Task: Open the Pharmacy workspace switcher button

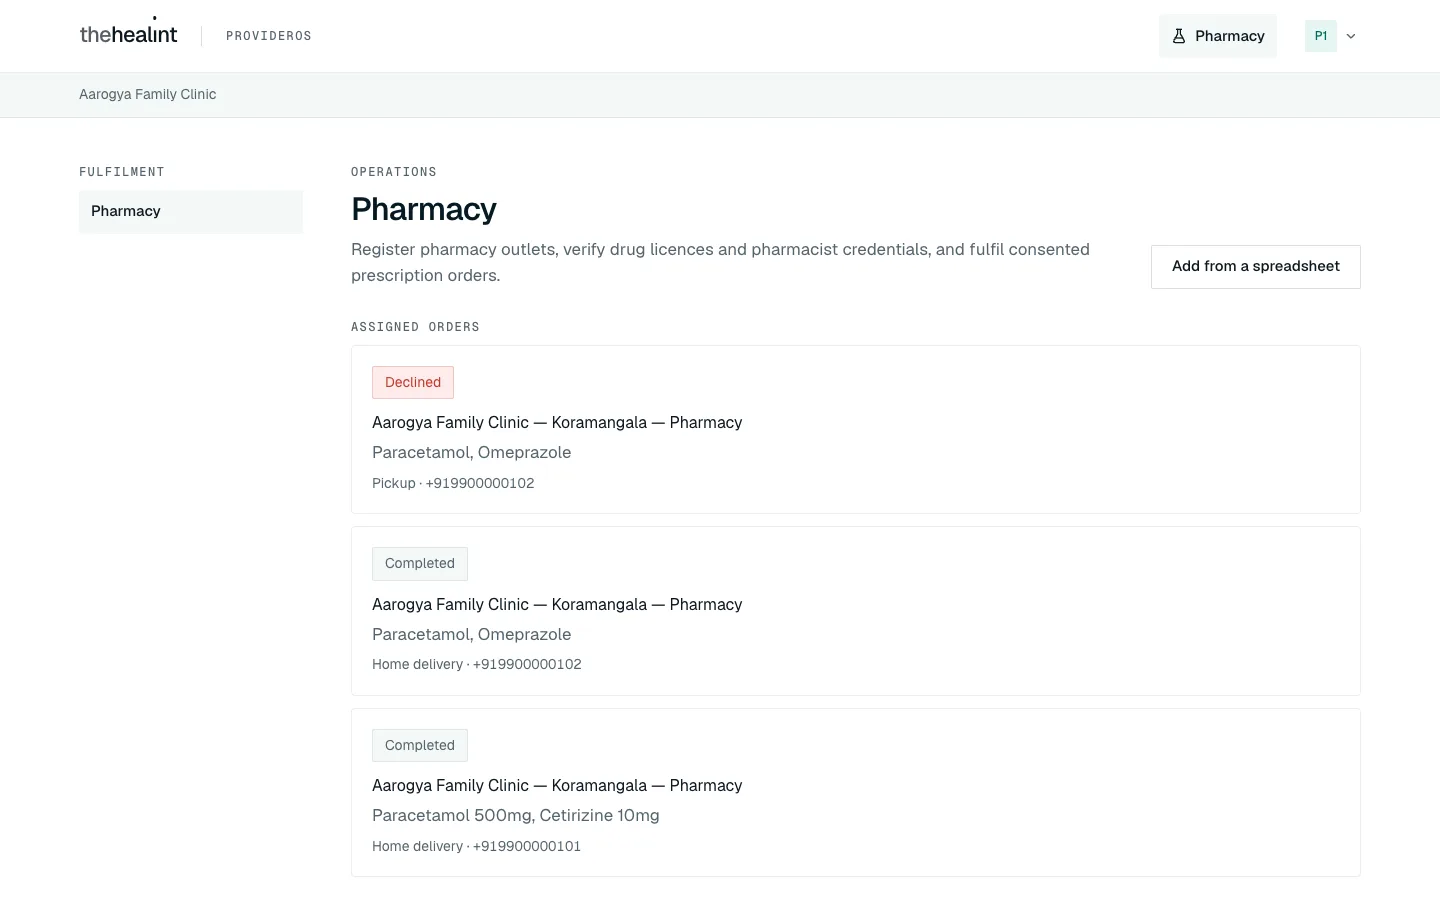Action: [x=1218, y=36]
